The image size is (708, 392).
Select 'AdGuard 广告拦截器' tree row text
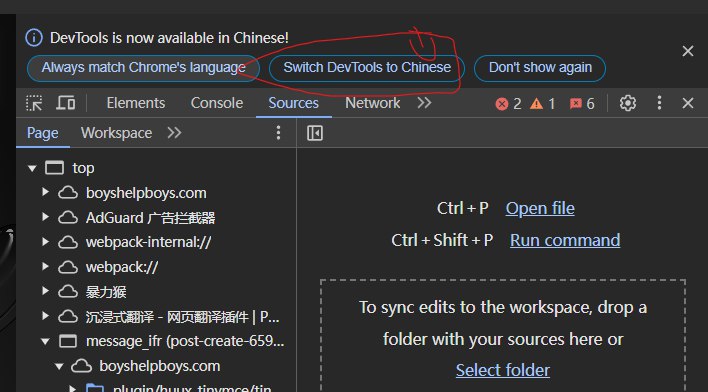150,218
